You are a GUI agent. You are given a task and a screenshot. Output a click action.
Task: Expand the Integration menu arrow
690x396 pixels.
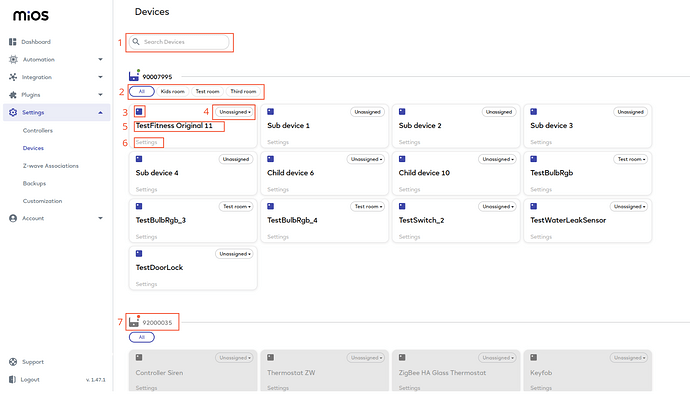point(100,77)
